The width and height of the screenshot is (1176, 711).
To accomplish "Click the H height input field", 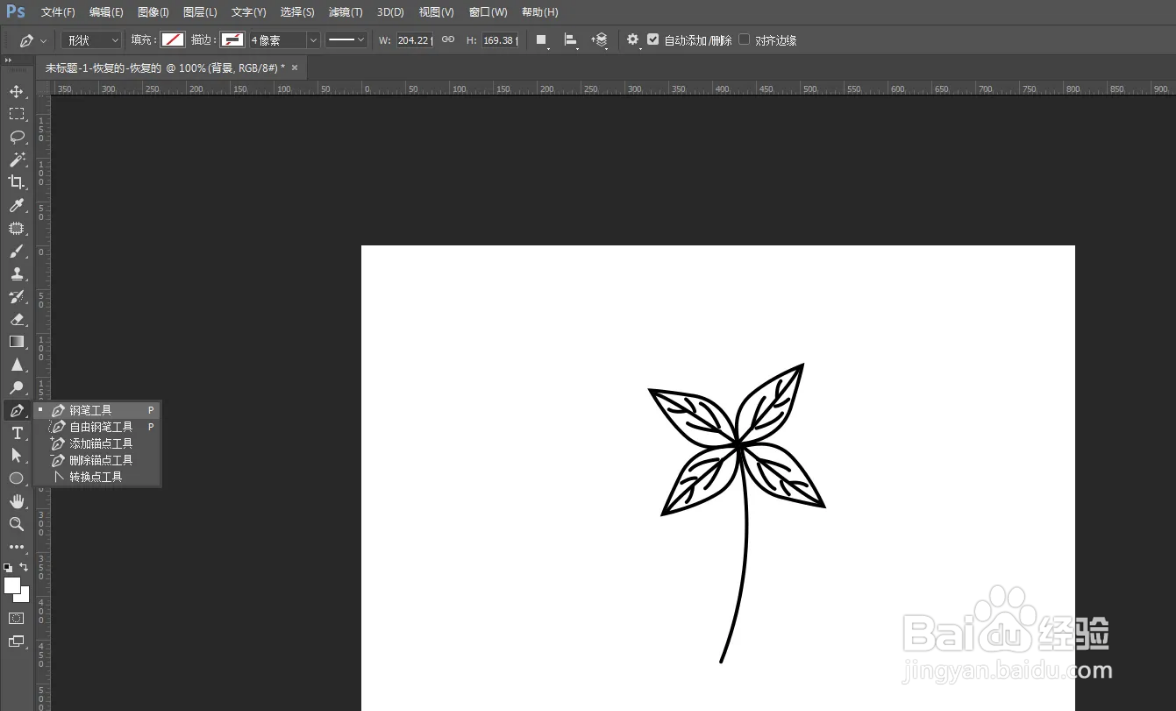I will point(500,40).
